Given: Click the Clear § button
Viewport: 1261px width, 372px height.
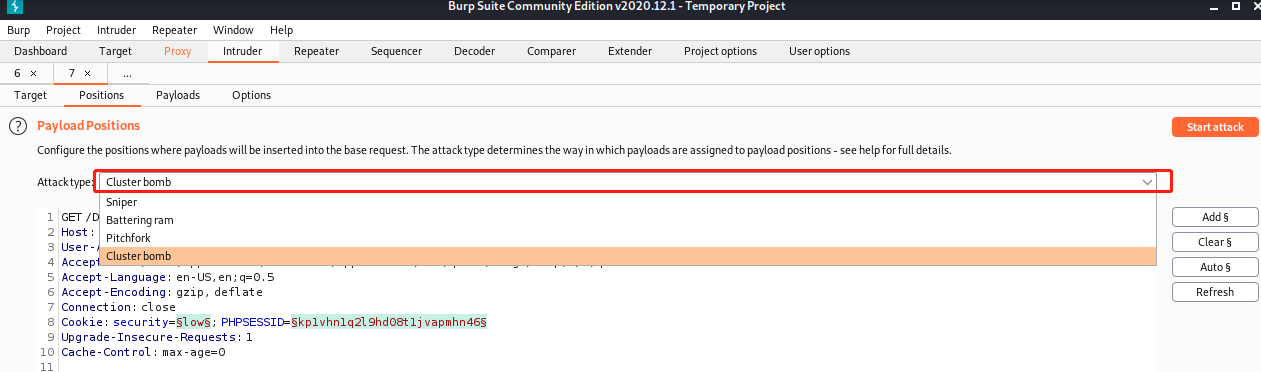Looking at the screenshot, I should [x=1215, y=242].
